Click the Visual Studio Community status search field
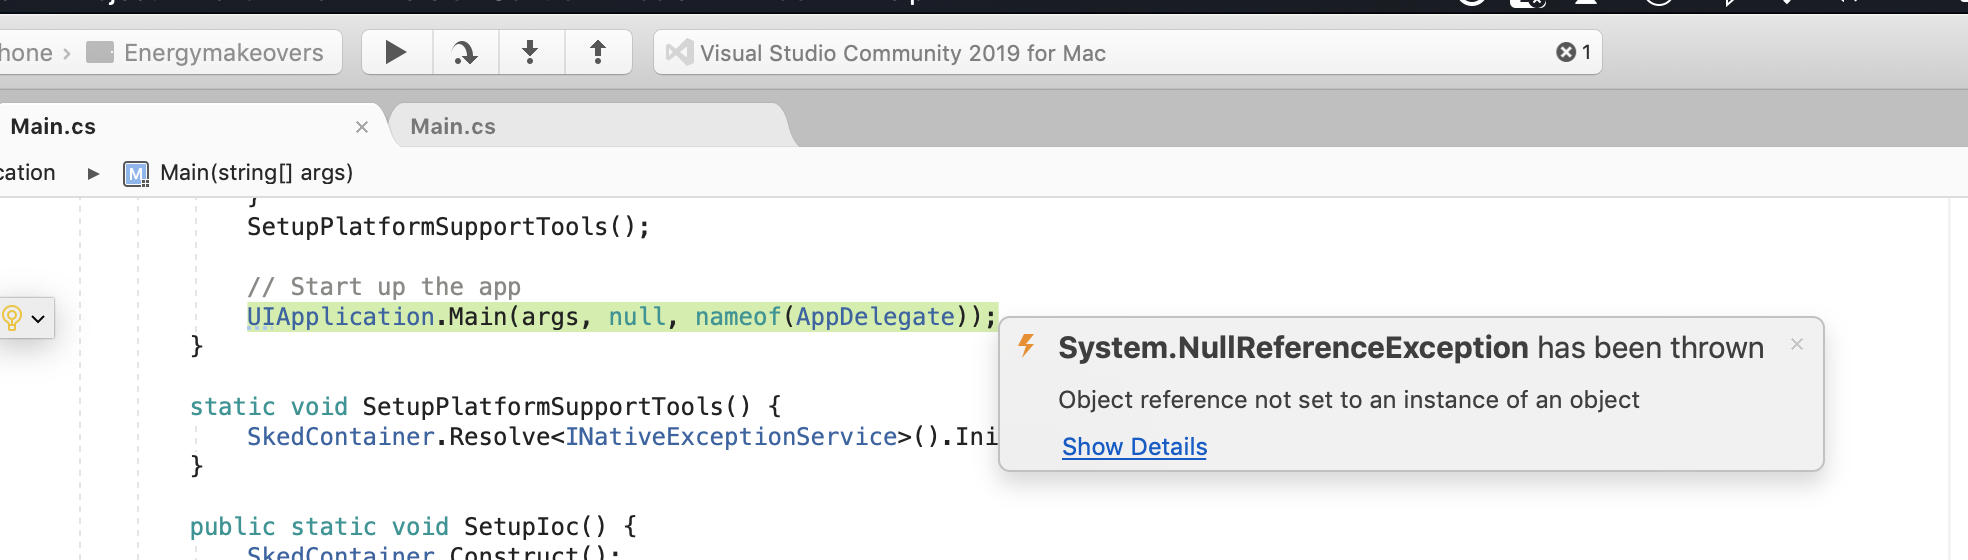This screenshot has width=1968, height=560. (x=1127, y=52)
